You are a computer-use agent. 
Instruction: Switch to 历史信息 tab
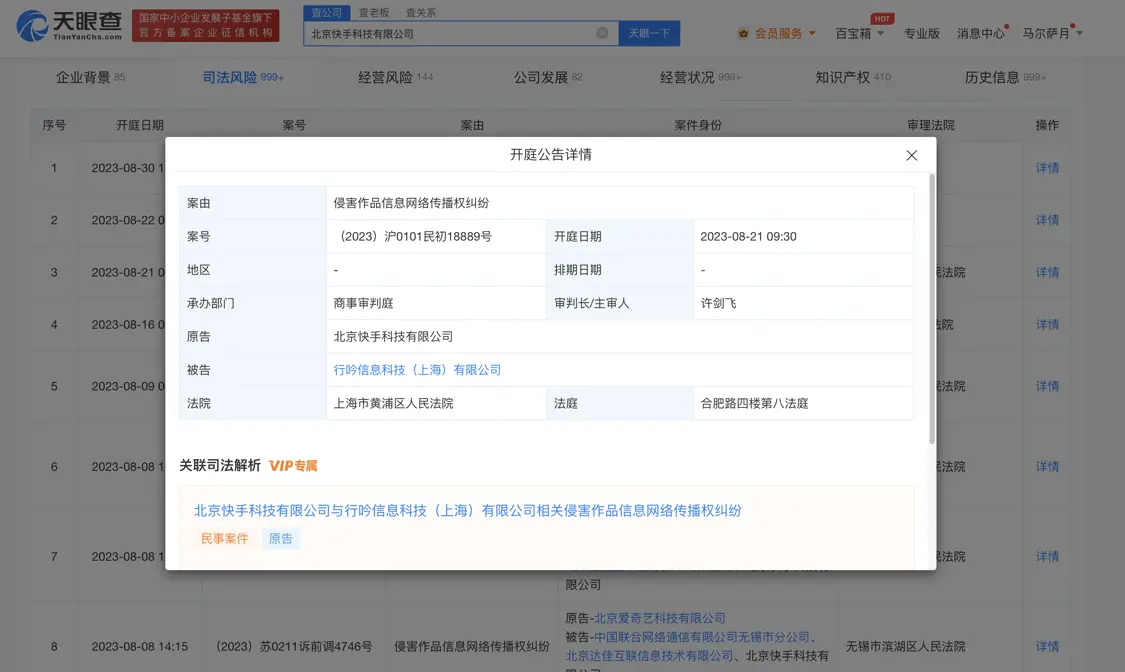click(1004, 77)
